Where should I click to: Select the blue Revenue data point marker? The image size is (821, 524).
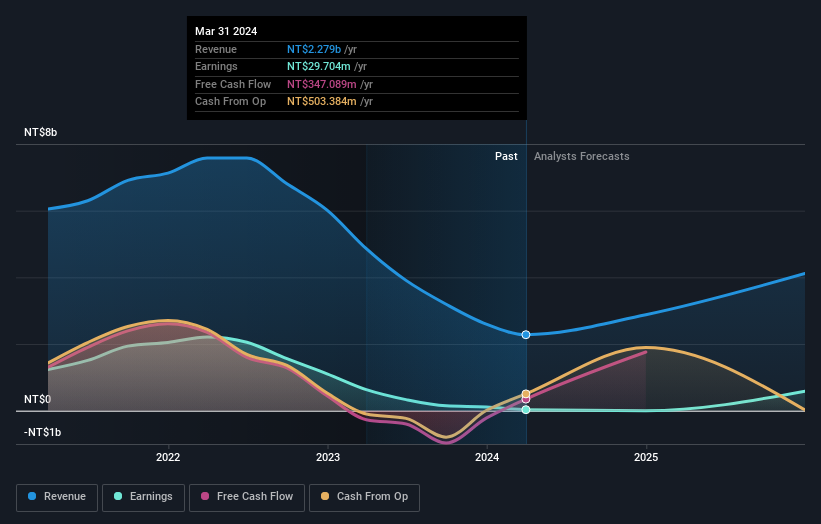tap(526, 335)
